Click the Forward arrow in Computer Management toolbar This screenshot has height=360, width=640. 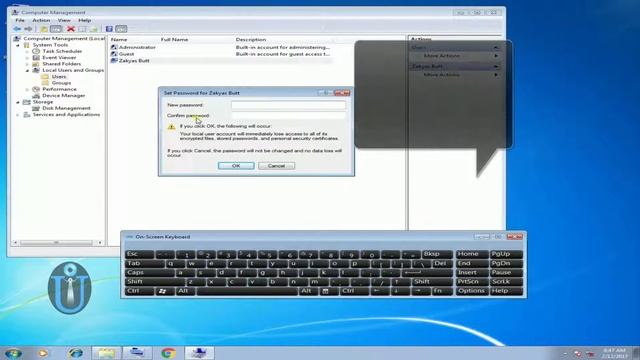[x=28, y=29]
